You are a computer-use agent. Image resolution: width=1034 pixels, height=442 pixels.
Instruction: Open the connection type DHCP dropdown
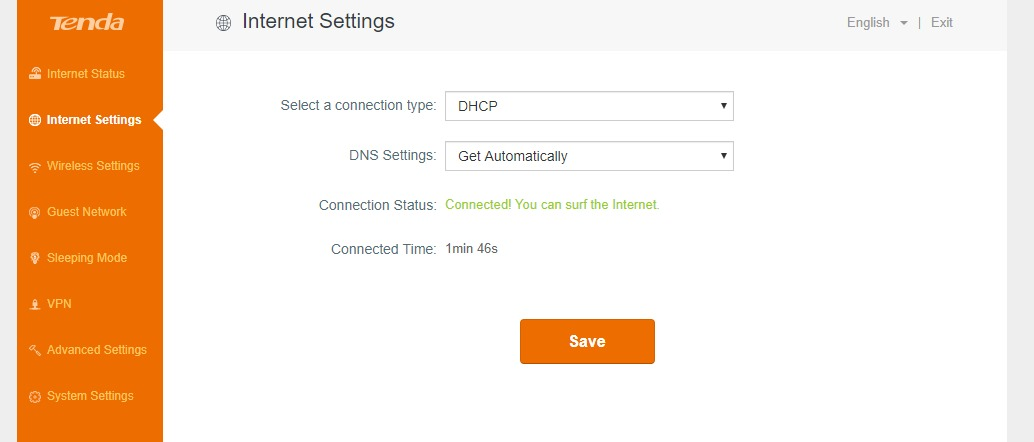(x=589, y=105)
